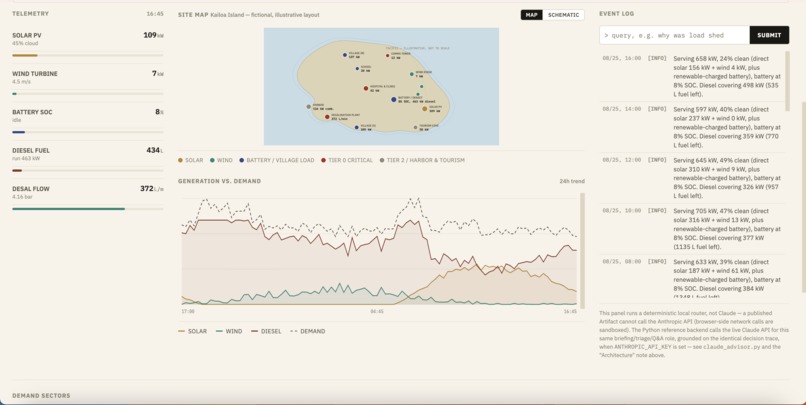
Task: Switch site view to MAP
Action: pos(532,15)
